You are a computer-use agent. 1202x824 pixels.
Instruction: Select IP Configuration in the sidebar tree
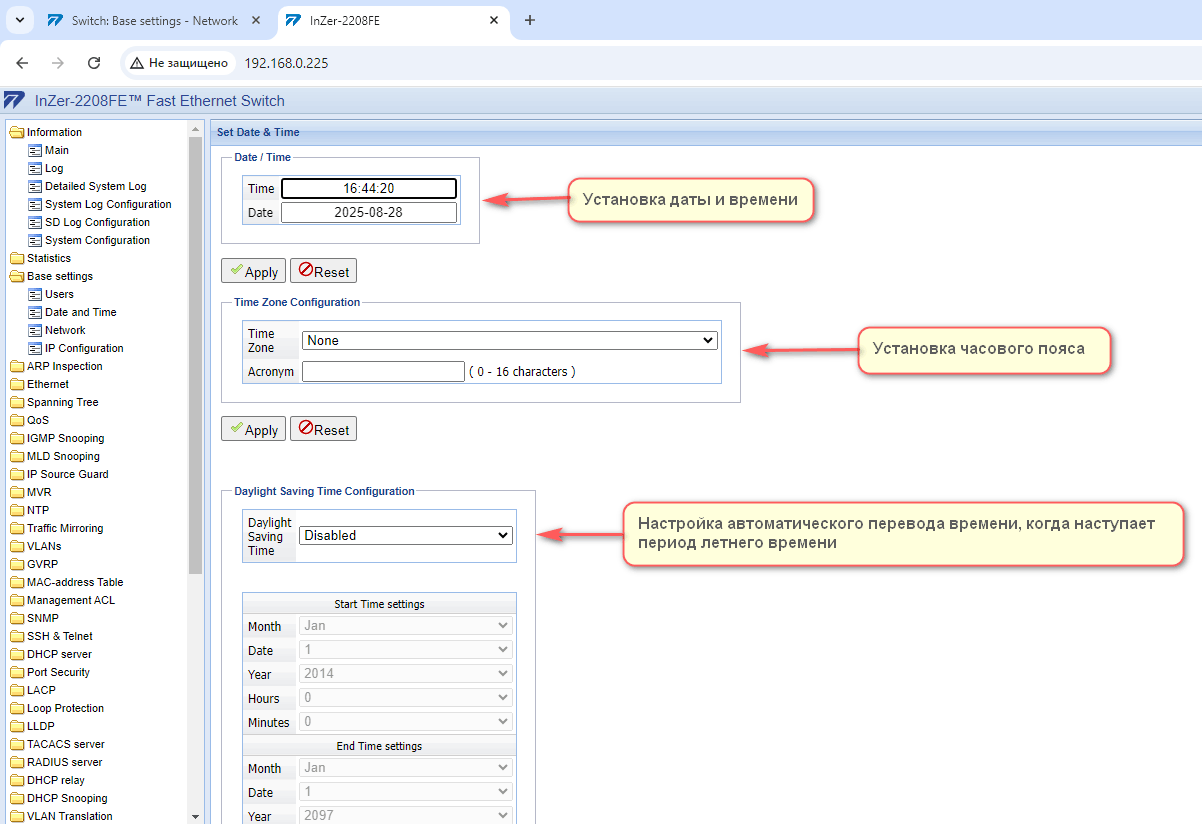point(84,348)
